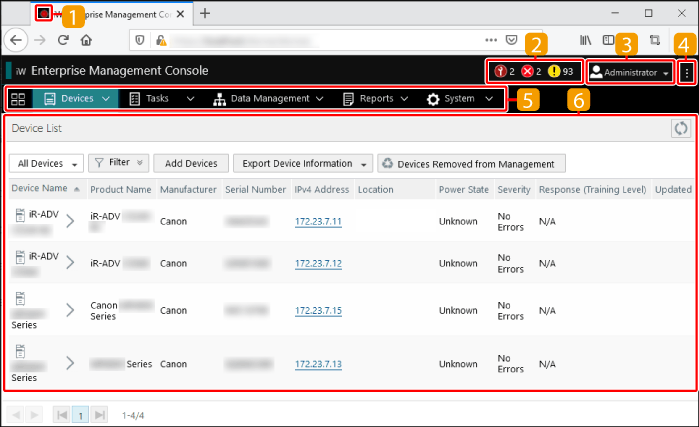This screenshot has height=427, width=699.
Task: Click the browser home icon
Action: pyautogui.click(x=86, y=41)
